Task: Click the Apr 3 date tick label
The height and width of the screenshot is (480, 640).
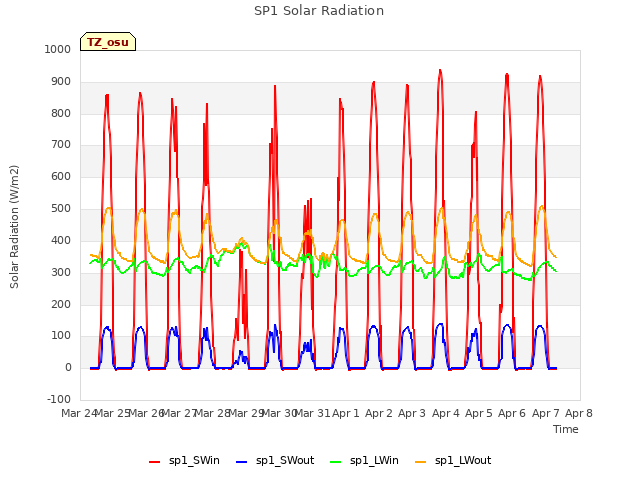Action: (412, 413)
